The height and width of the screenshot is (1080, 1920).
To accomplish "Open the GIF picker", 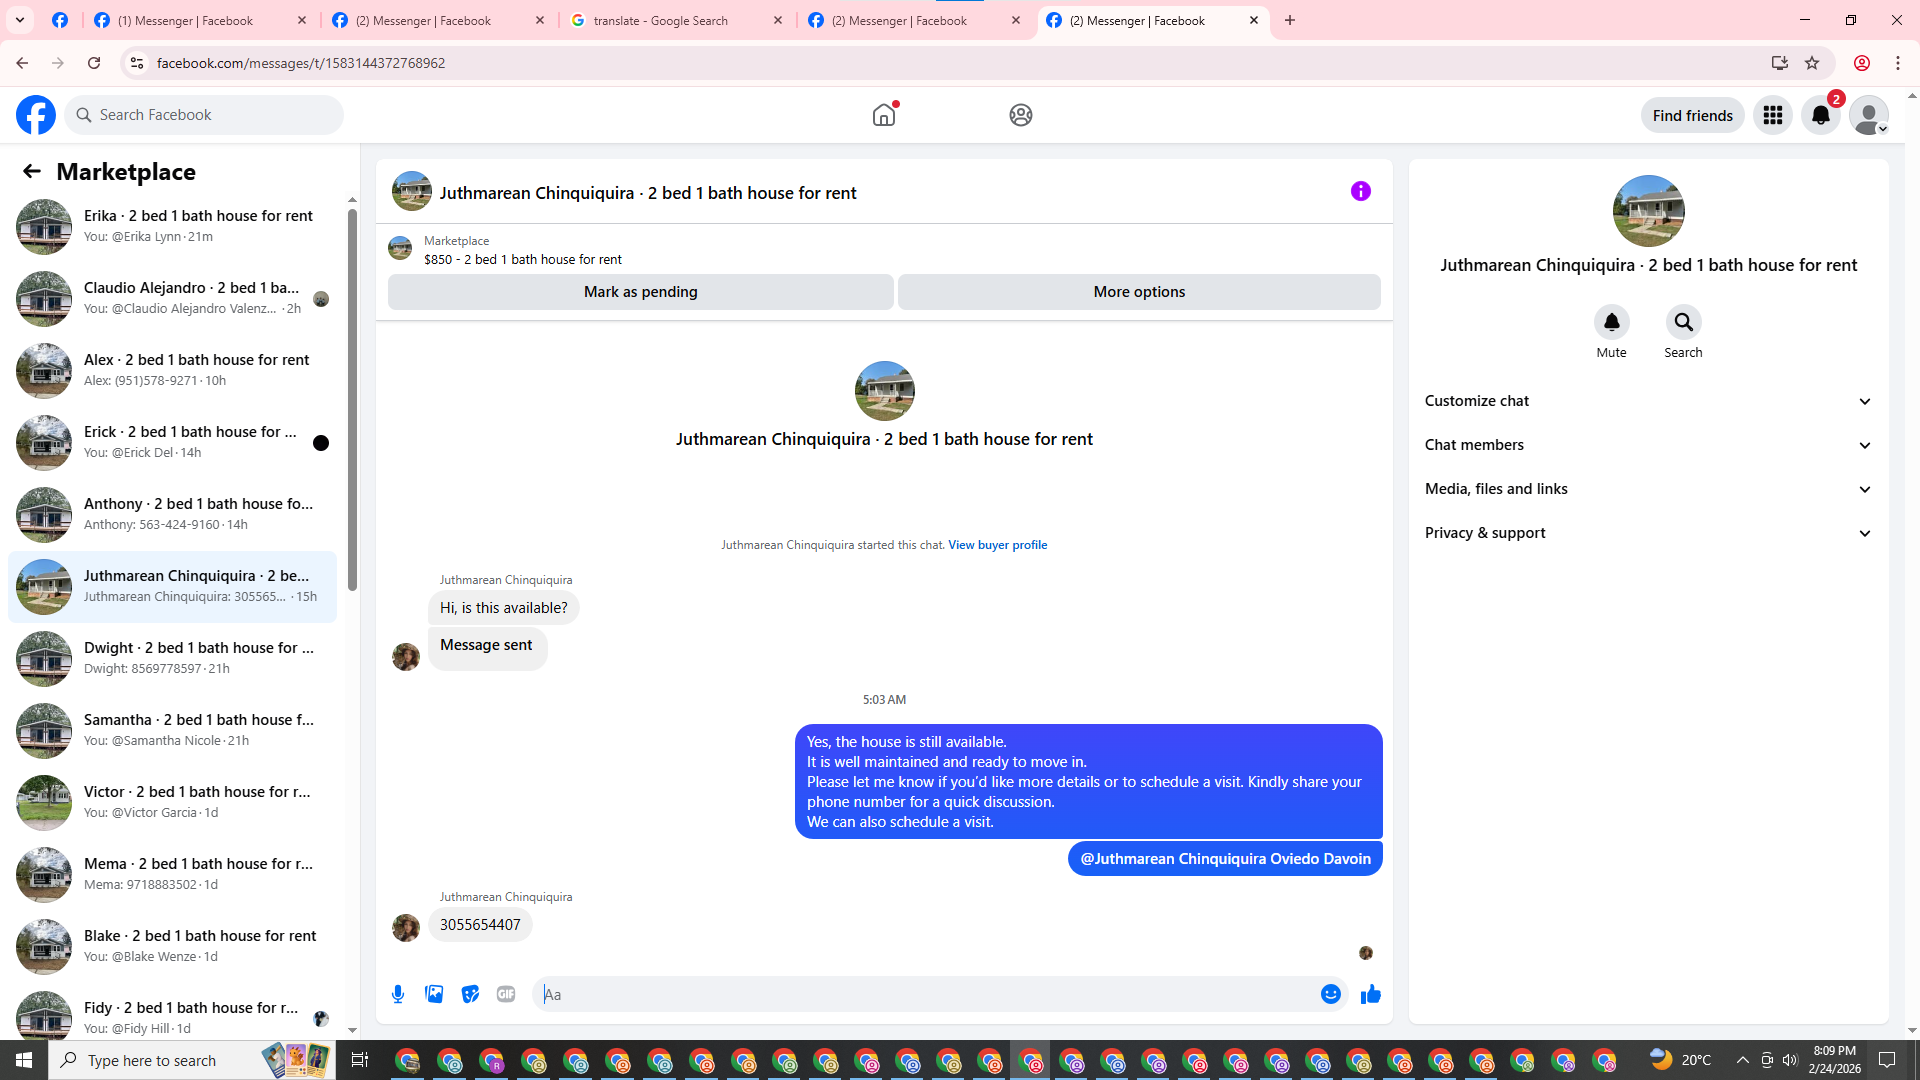I will pos(506,994).
